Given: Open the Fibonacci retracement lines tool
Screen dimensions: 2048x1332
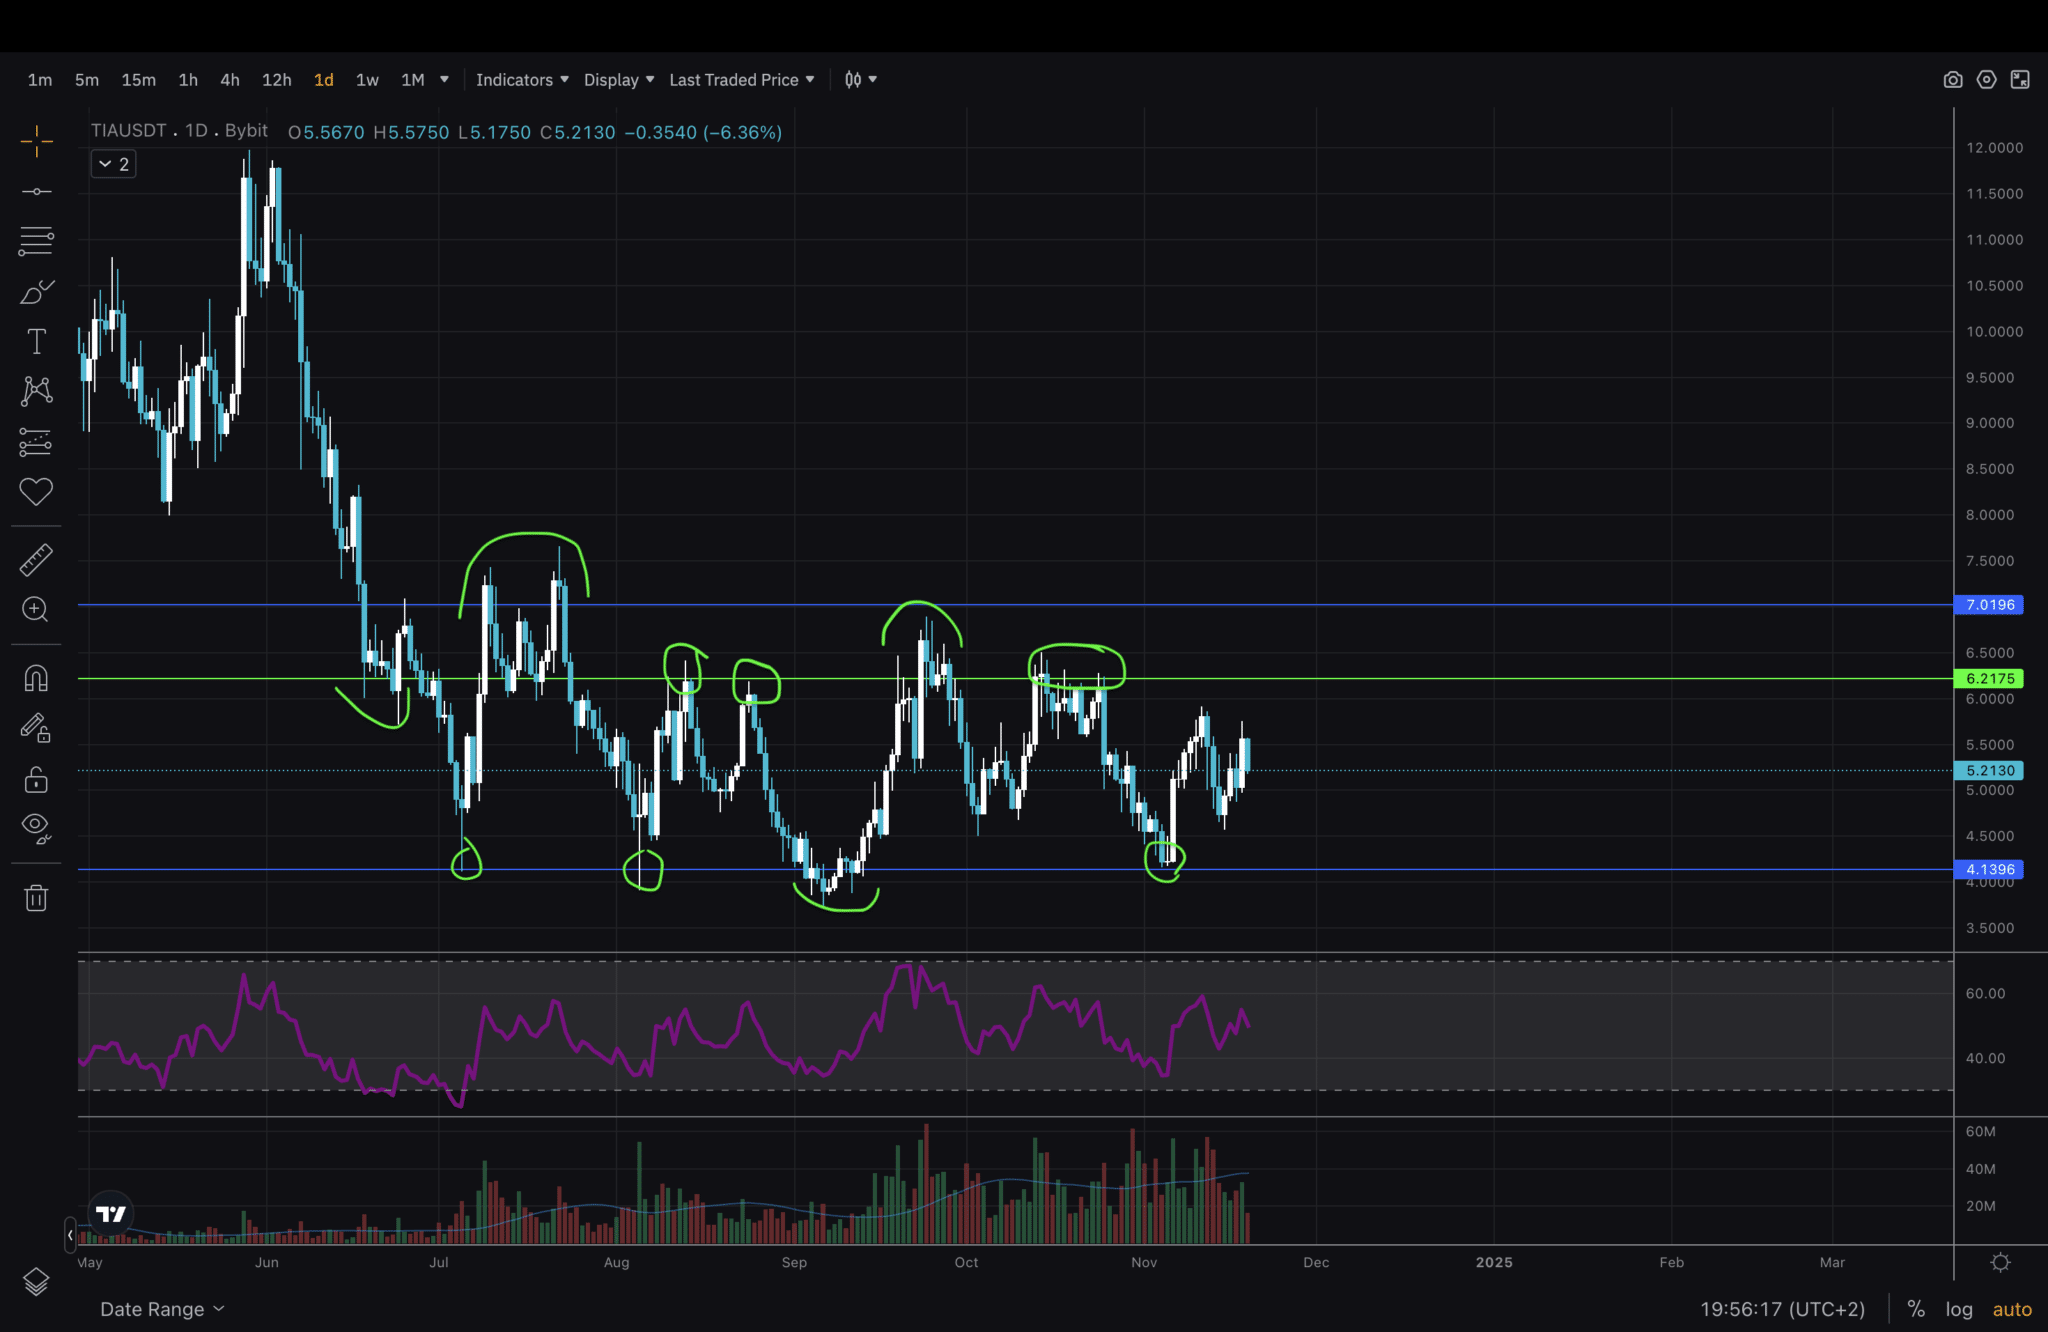Looking at the screenshot, I should [36, 240].
